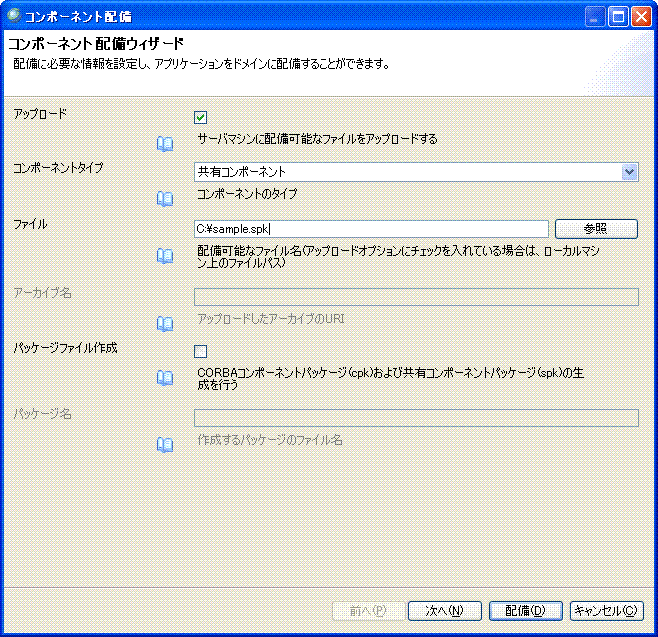
Task: Open the コンポーネントタイプ dropdown arrow
Action: [629, 172]
